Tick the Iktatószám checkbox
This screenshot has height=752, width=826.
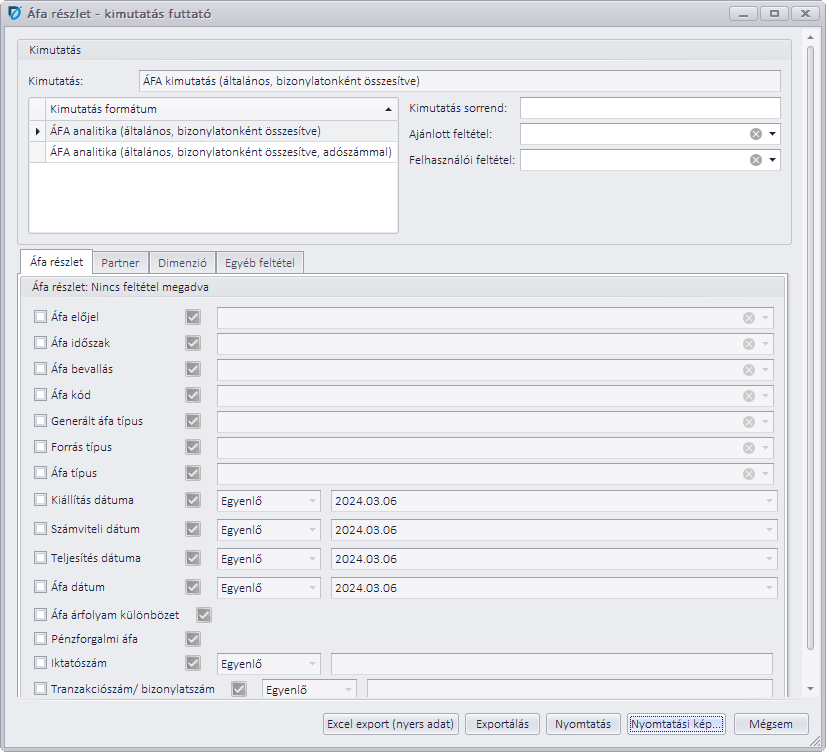click(x=40, y=663)
